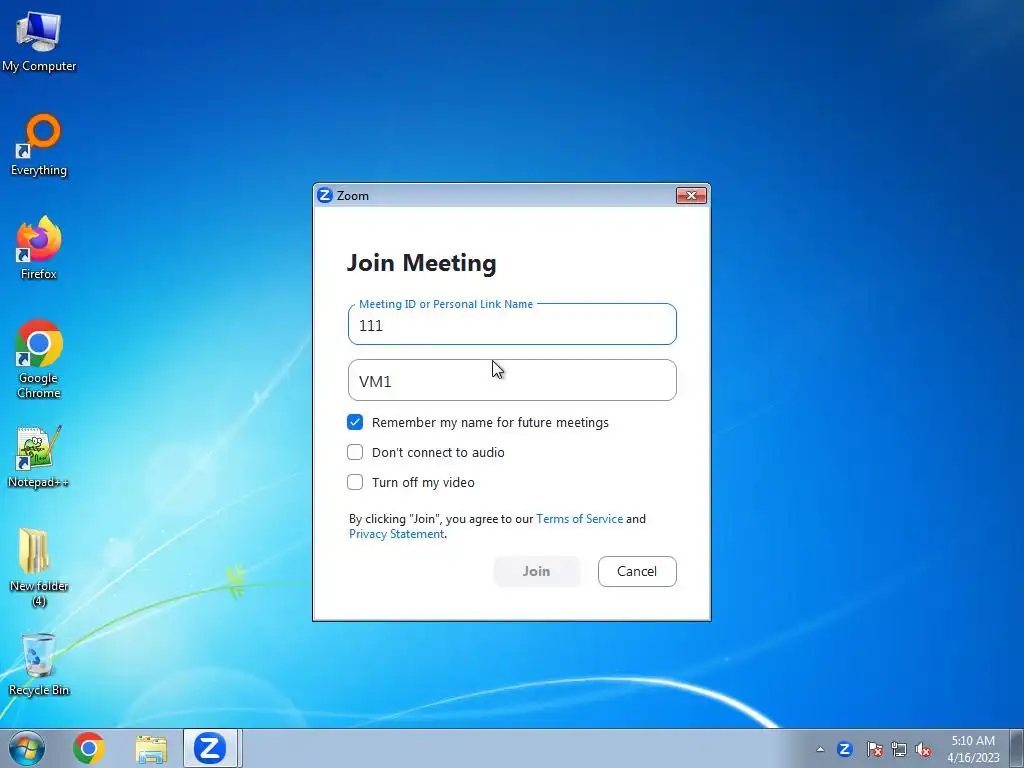
Task: Check Turn off my video
Action: coord(355,482)
